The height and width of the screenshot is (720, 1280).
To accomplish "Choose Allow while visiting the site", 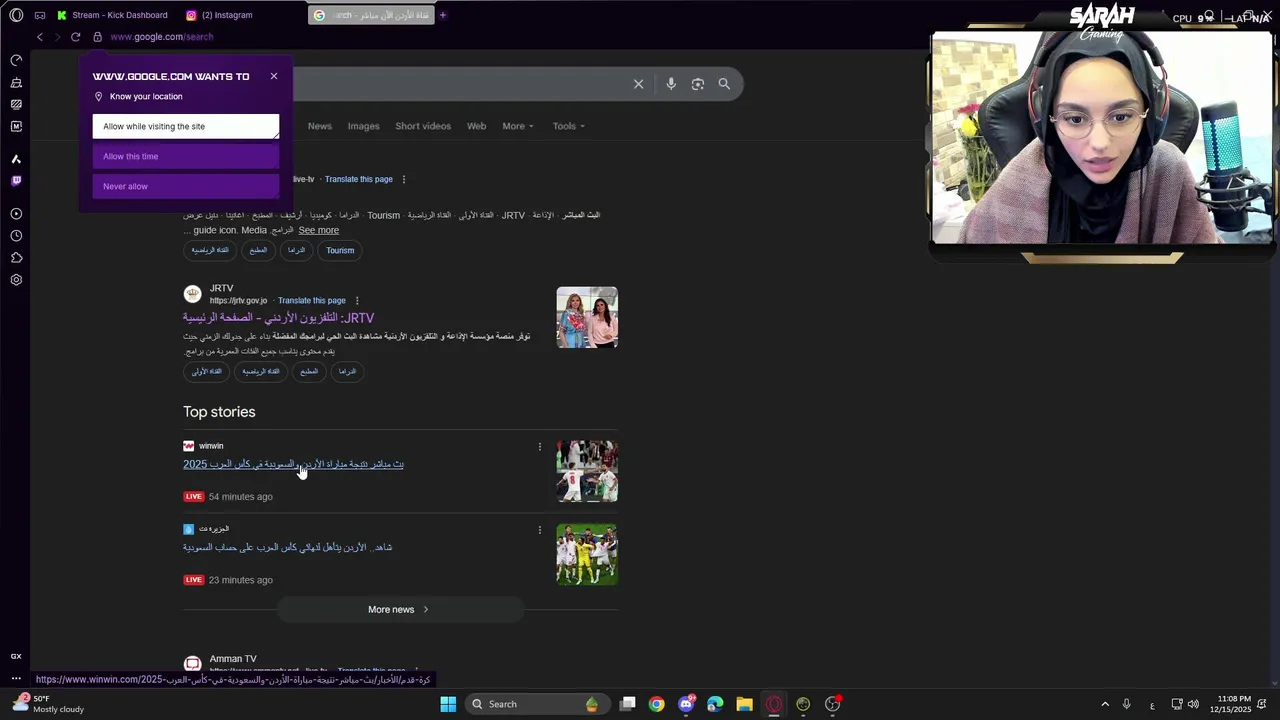I will tap(186, 126).
